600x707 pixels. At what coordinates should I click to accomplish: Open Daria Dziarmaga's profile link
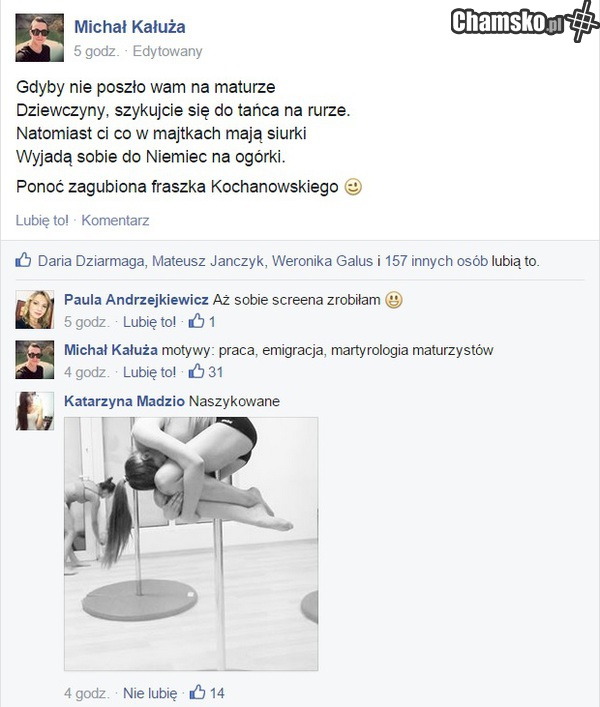[x=91, y=261]
